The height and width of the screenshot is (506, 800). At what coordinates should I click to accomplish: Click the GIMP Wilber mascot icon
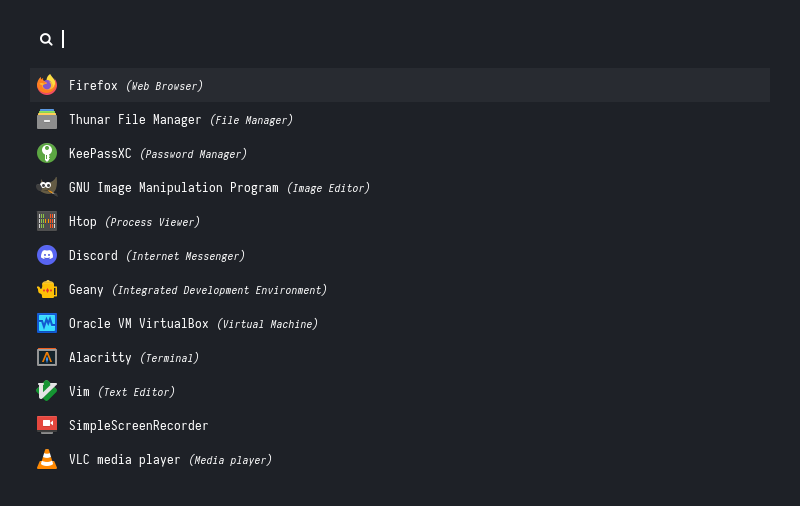[47, 187]
